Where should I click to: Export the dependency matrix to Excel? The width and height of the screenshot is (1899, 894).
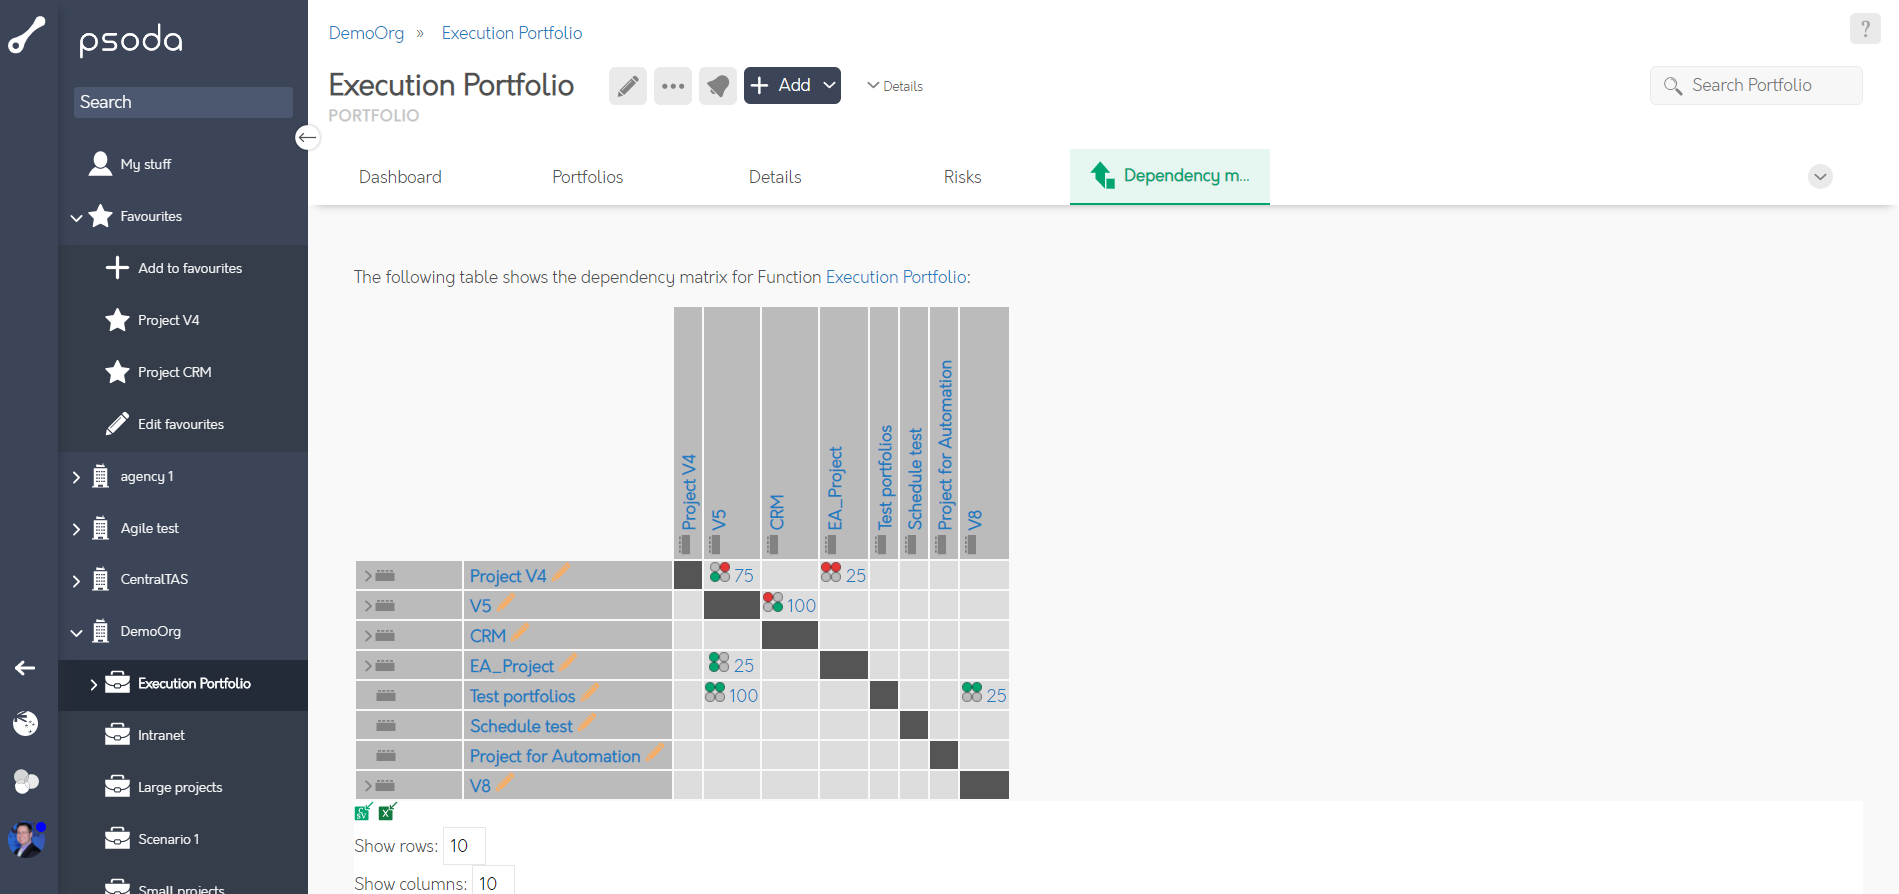pos(385,812)
